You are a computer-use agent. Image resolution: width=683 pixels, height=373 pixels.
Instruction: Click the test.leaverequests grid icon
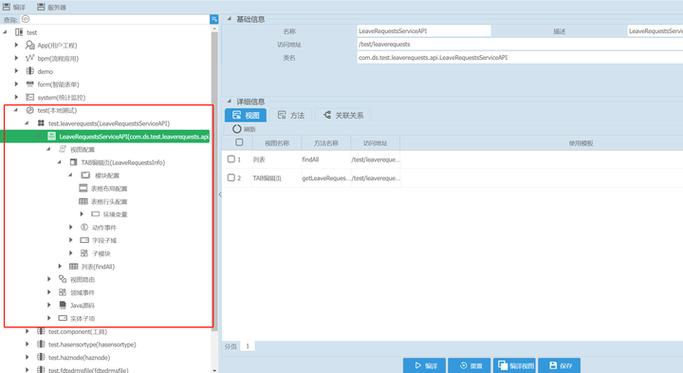click(41, 123)
